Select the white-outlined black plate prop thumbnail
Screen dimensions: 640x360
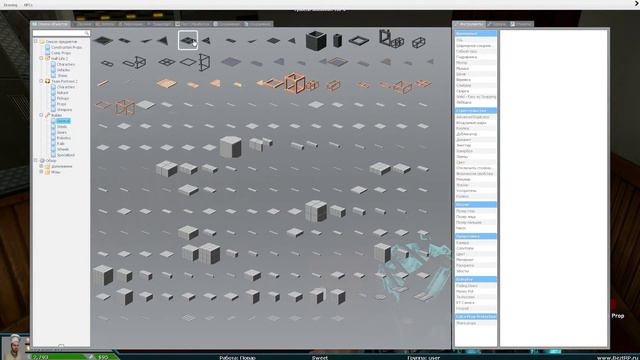click(x=188, y=40)
